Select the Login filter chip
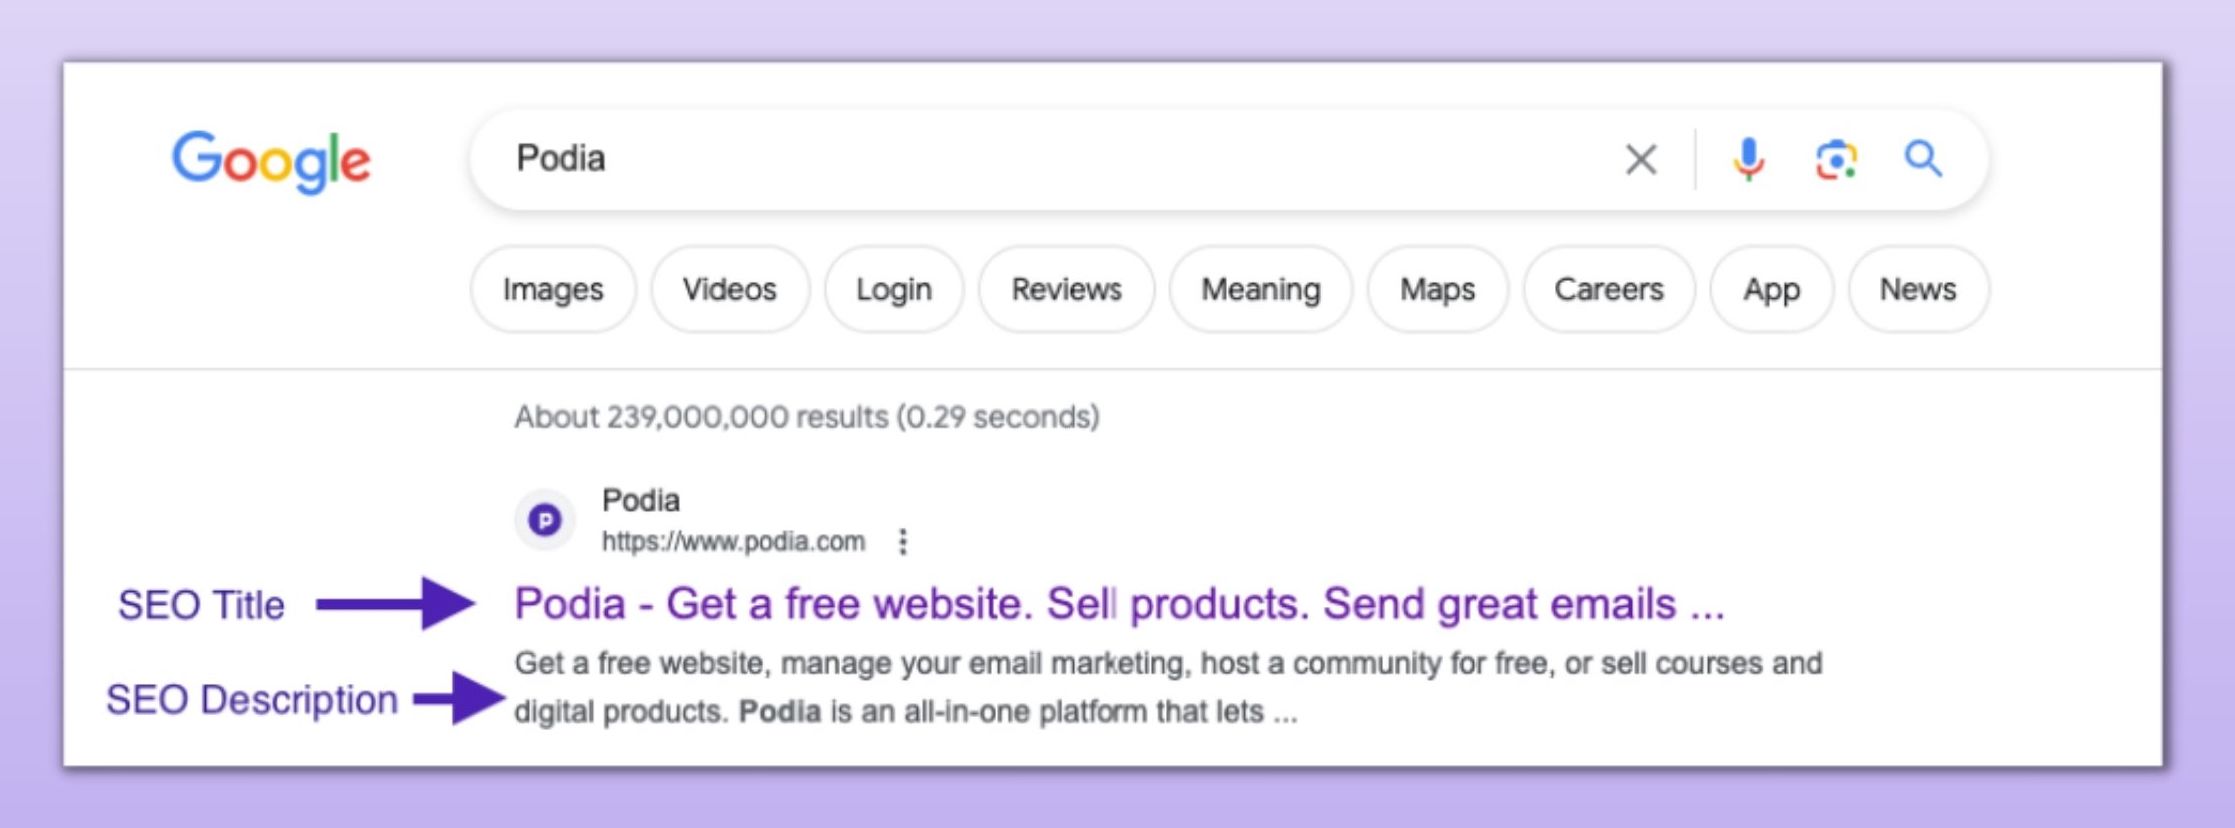Image resolution: width=2235 pixels, height=828 pixels. [x=893, y=289]
